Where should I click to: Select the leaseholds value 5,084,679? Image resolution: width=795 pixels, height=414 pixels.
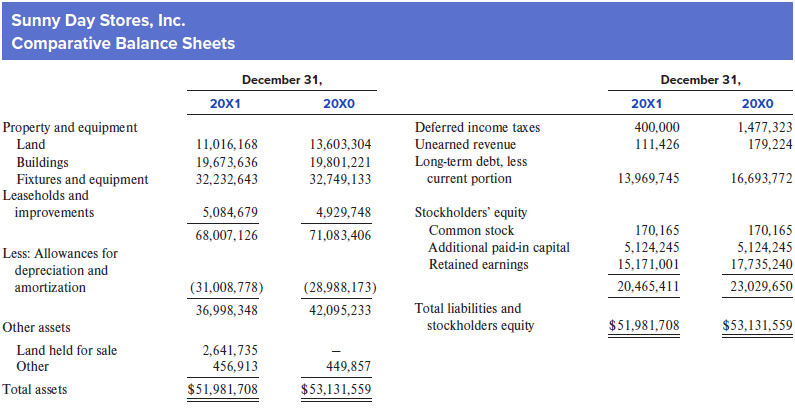click(230, 212)
